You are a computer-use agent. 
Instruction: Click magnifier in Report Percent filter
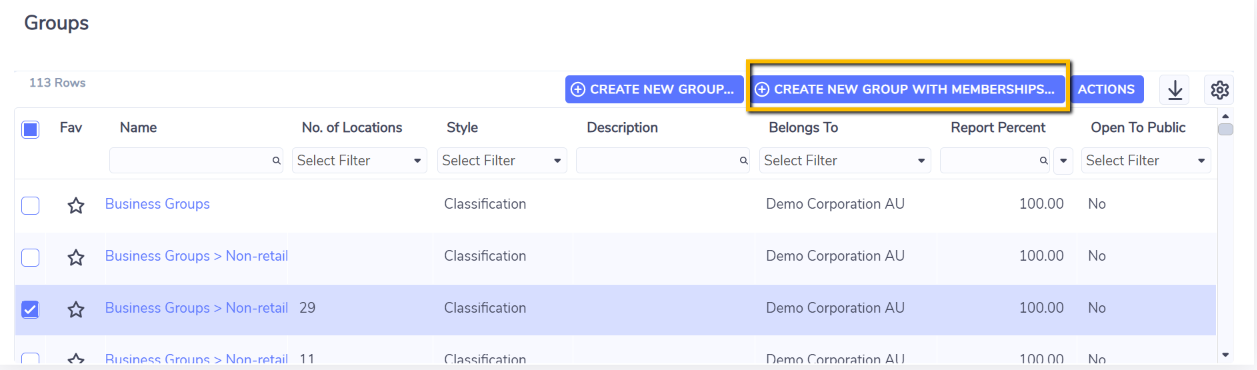click(x=1043, y=160)
